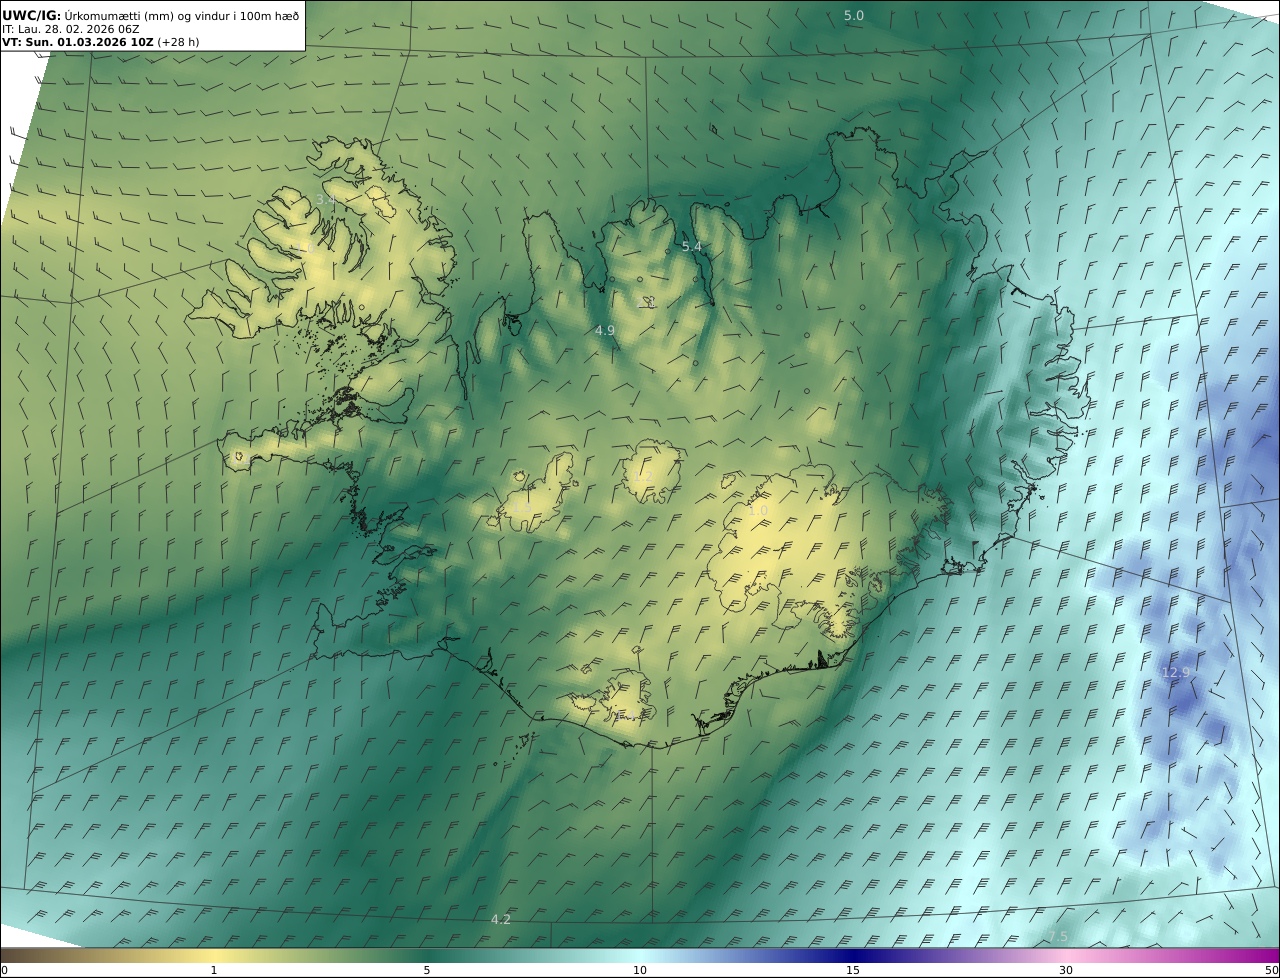
Task: Click the colorbar tick label 30
Action: pyautogui.click(x=1066, y=970)
